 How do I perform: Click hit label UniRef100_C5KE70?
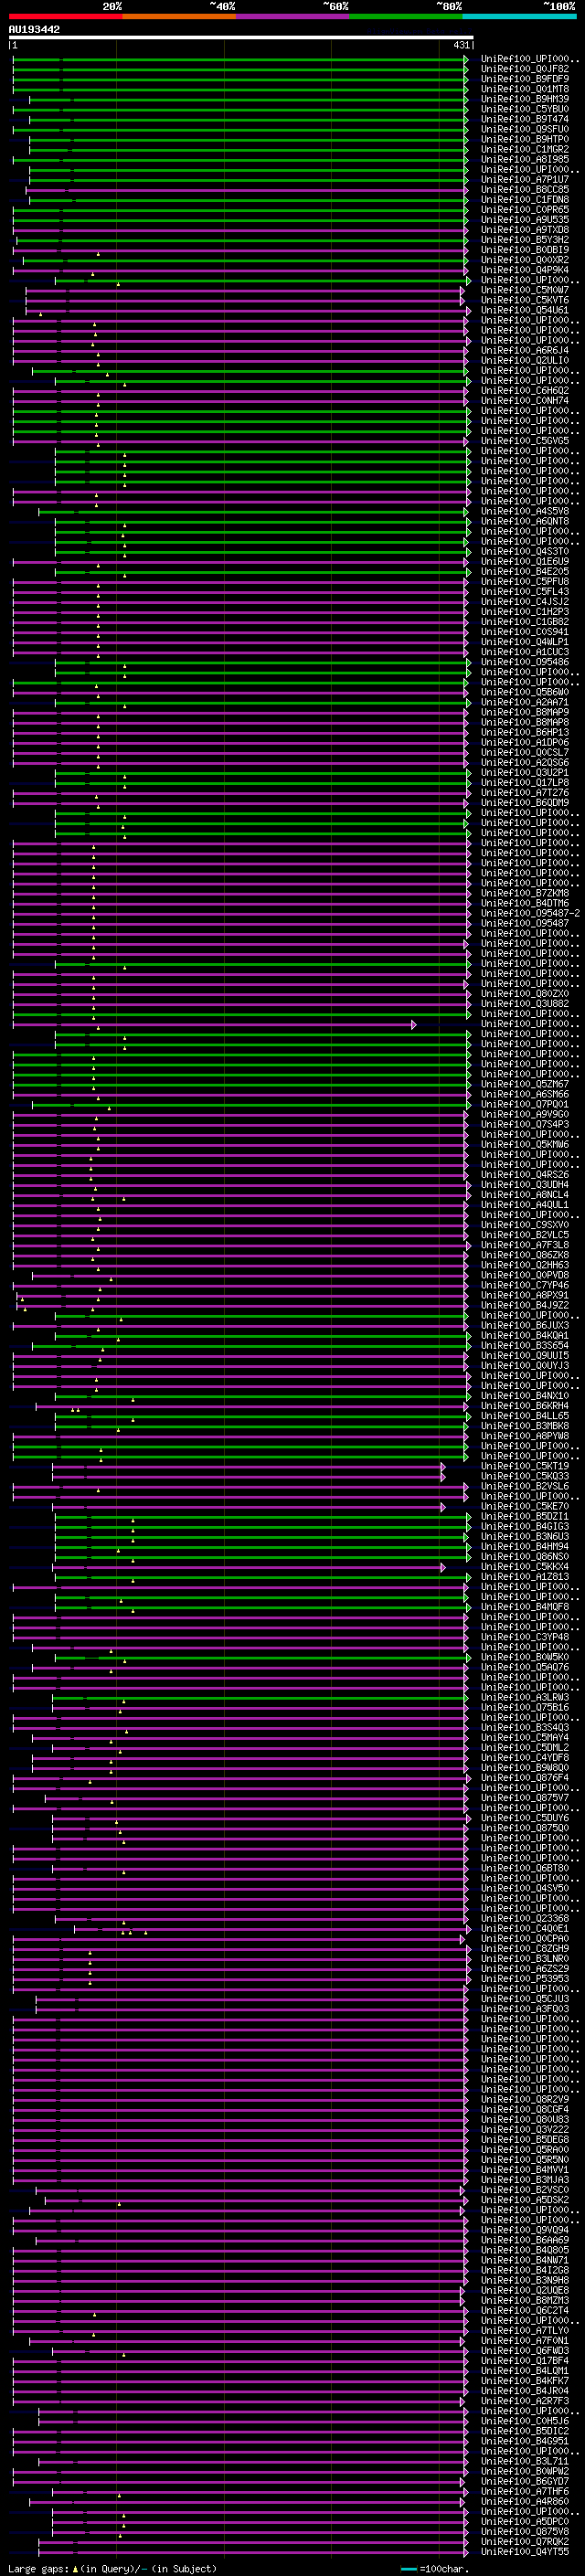[524, 1506]
